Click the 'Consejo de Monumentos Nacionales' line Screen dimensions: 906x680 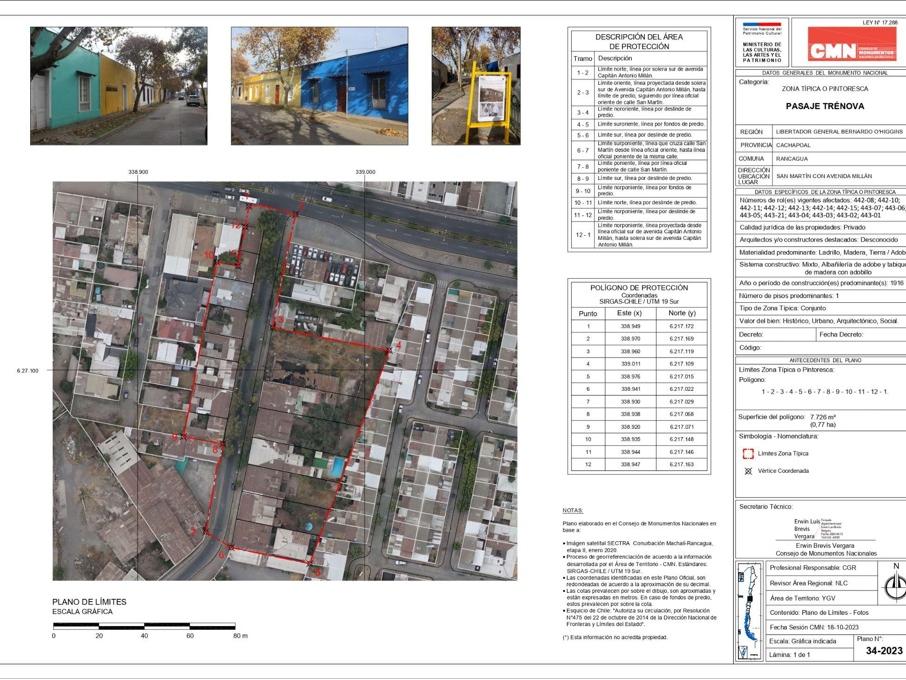[826, 553]
